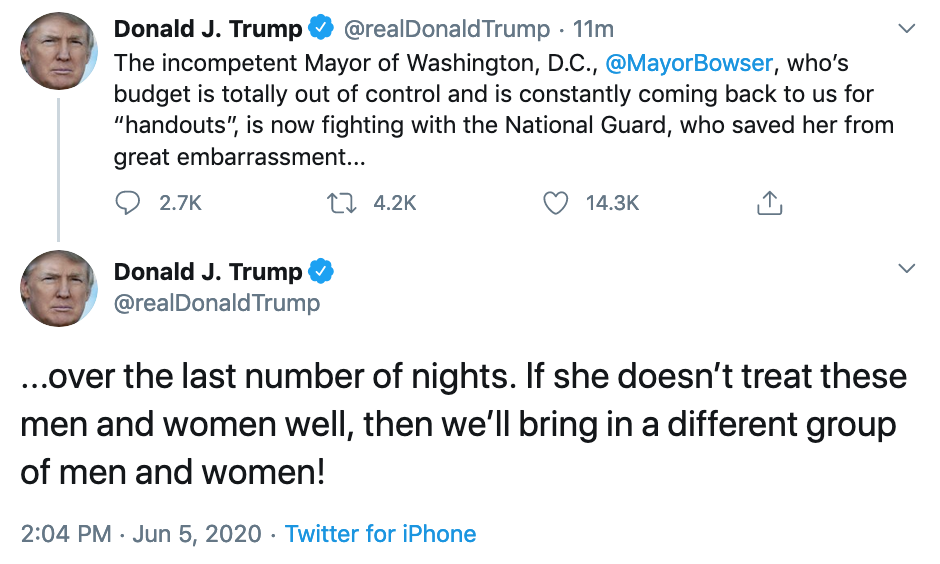Click the reply speech bubble icon

[x=127, y=203]
